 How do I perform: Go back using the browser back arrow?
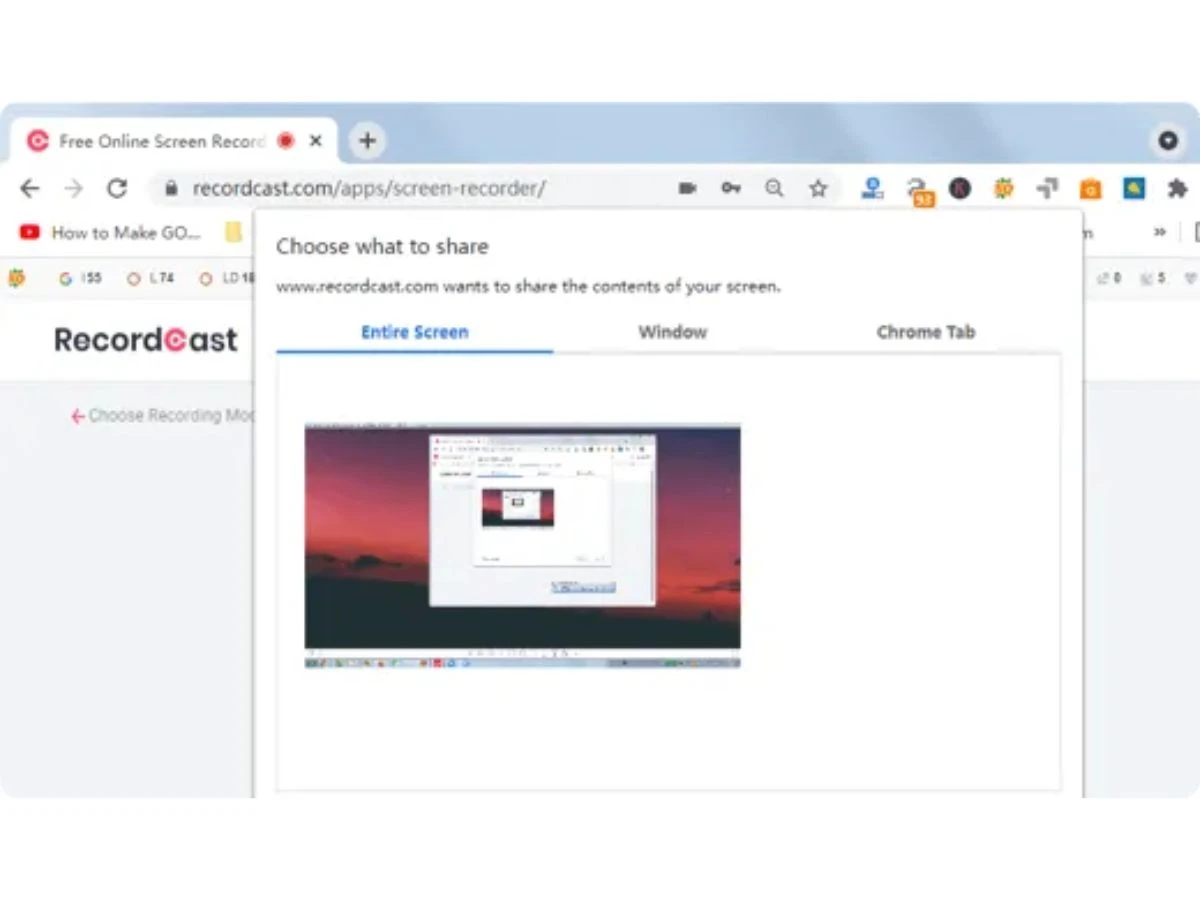point(30,188)
